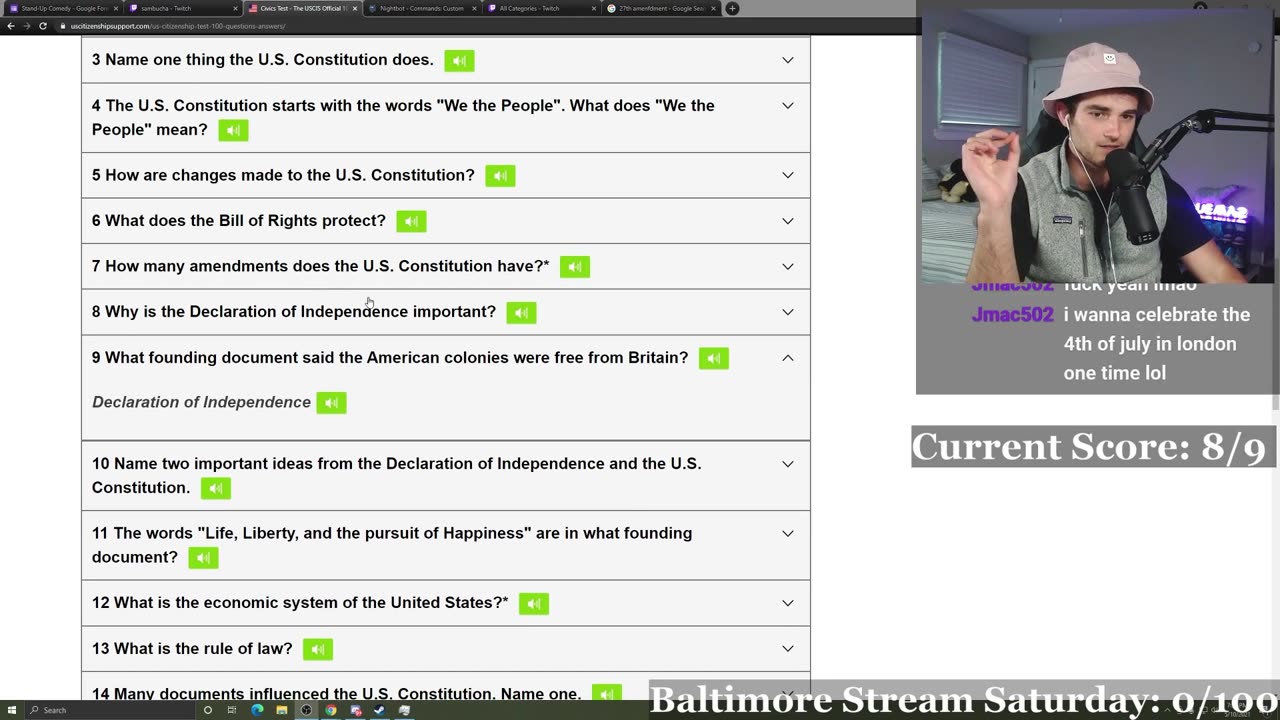Play audio for question 14 documents influenced
Image resolution: width=1280 pixels, height=720 pixels.
(606, 693)
